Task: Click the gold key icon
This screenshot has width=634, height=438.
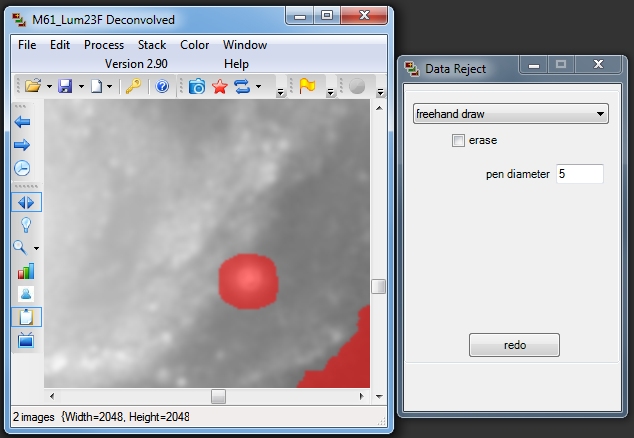Action: click(133, 86)
